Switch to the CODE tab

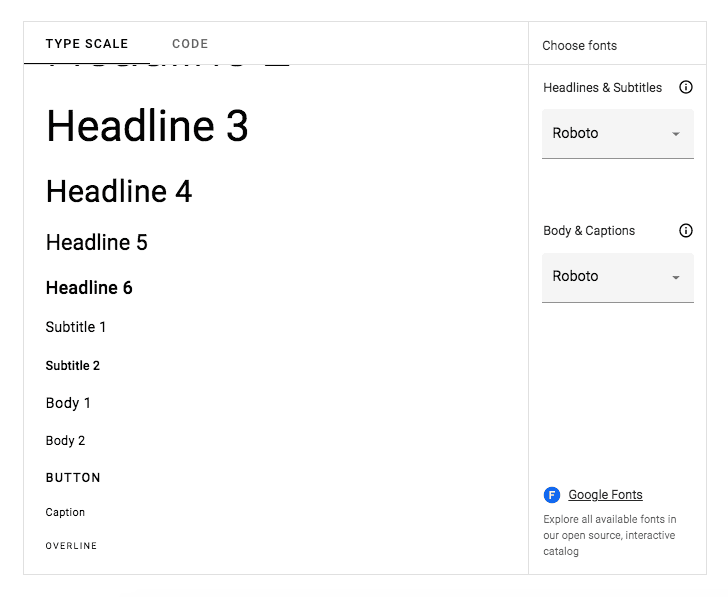[x=190, y=44]
